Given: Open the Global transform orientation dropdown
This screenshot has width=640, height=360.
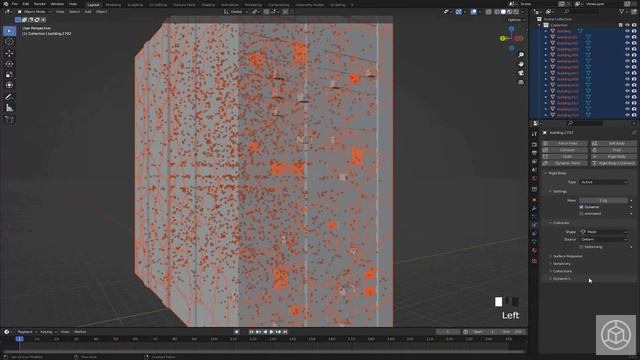Looking at the screenshot, I should pyautogui.click(x=236, y=12).
